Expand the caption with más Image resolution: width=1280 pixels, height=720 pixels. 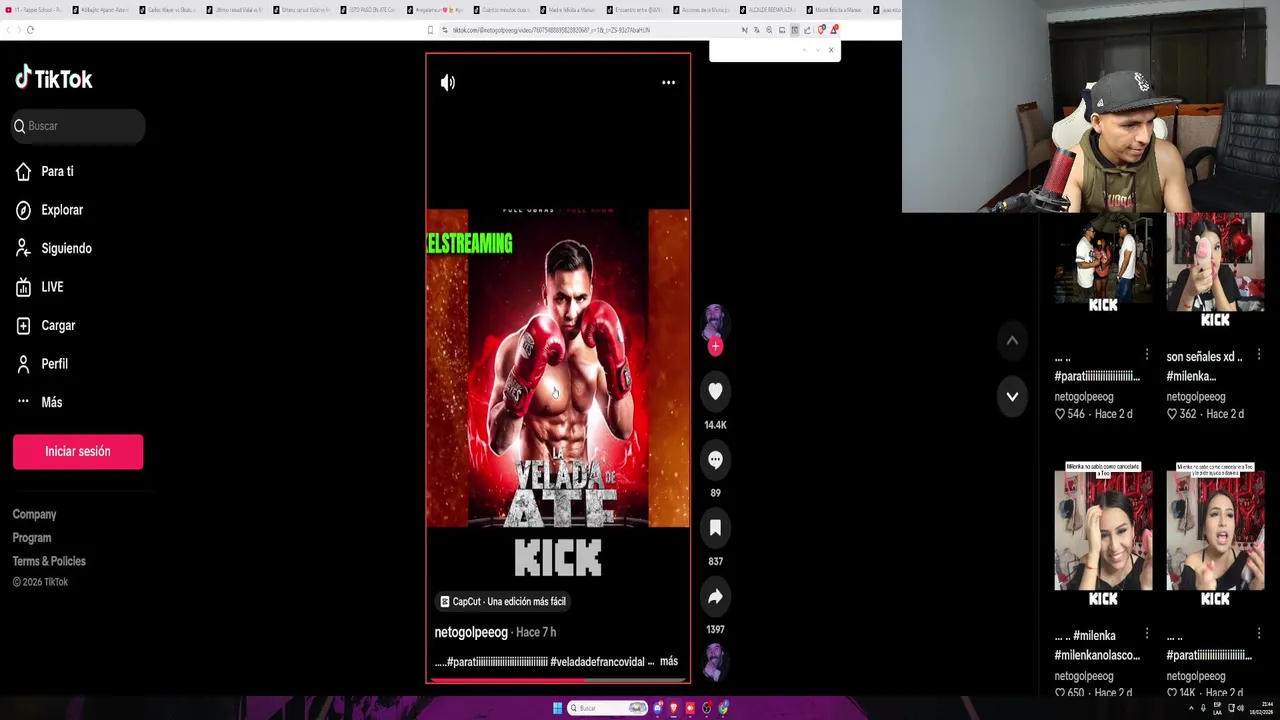click(x=669, y=661)
